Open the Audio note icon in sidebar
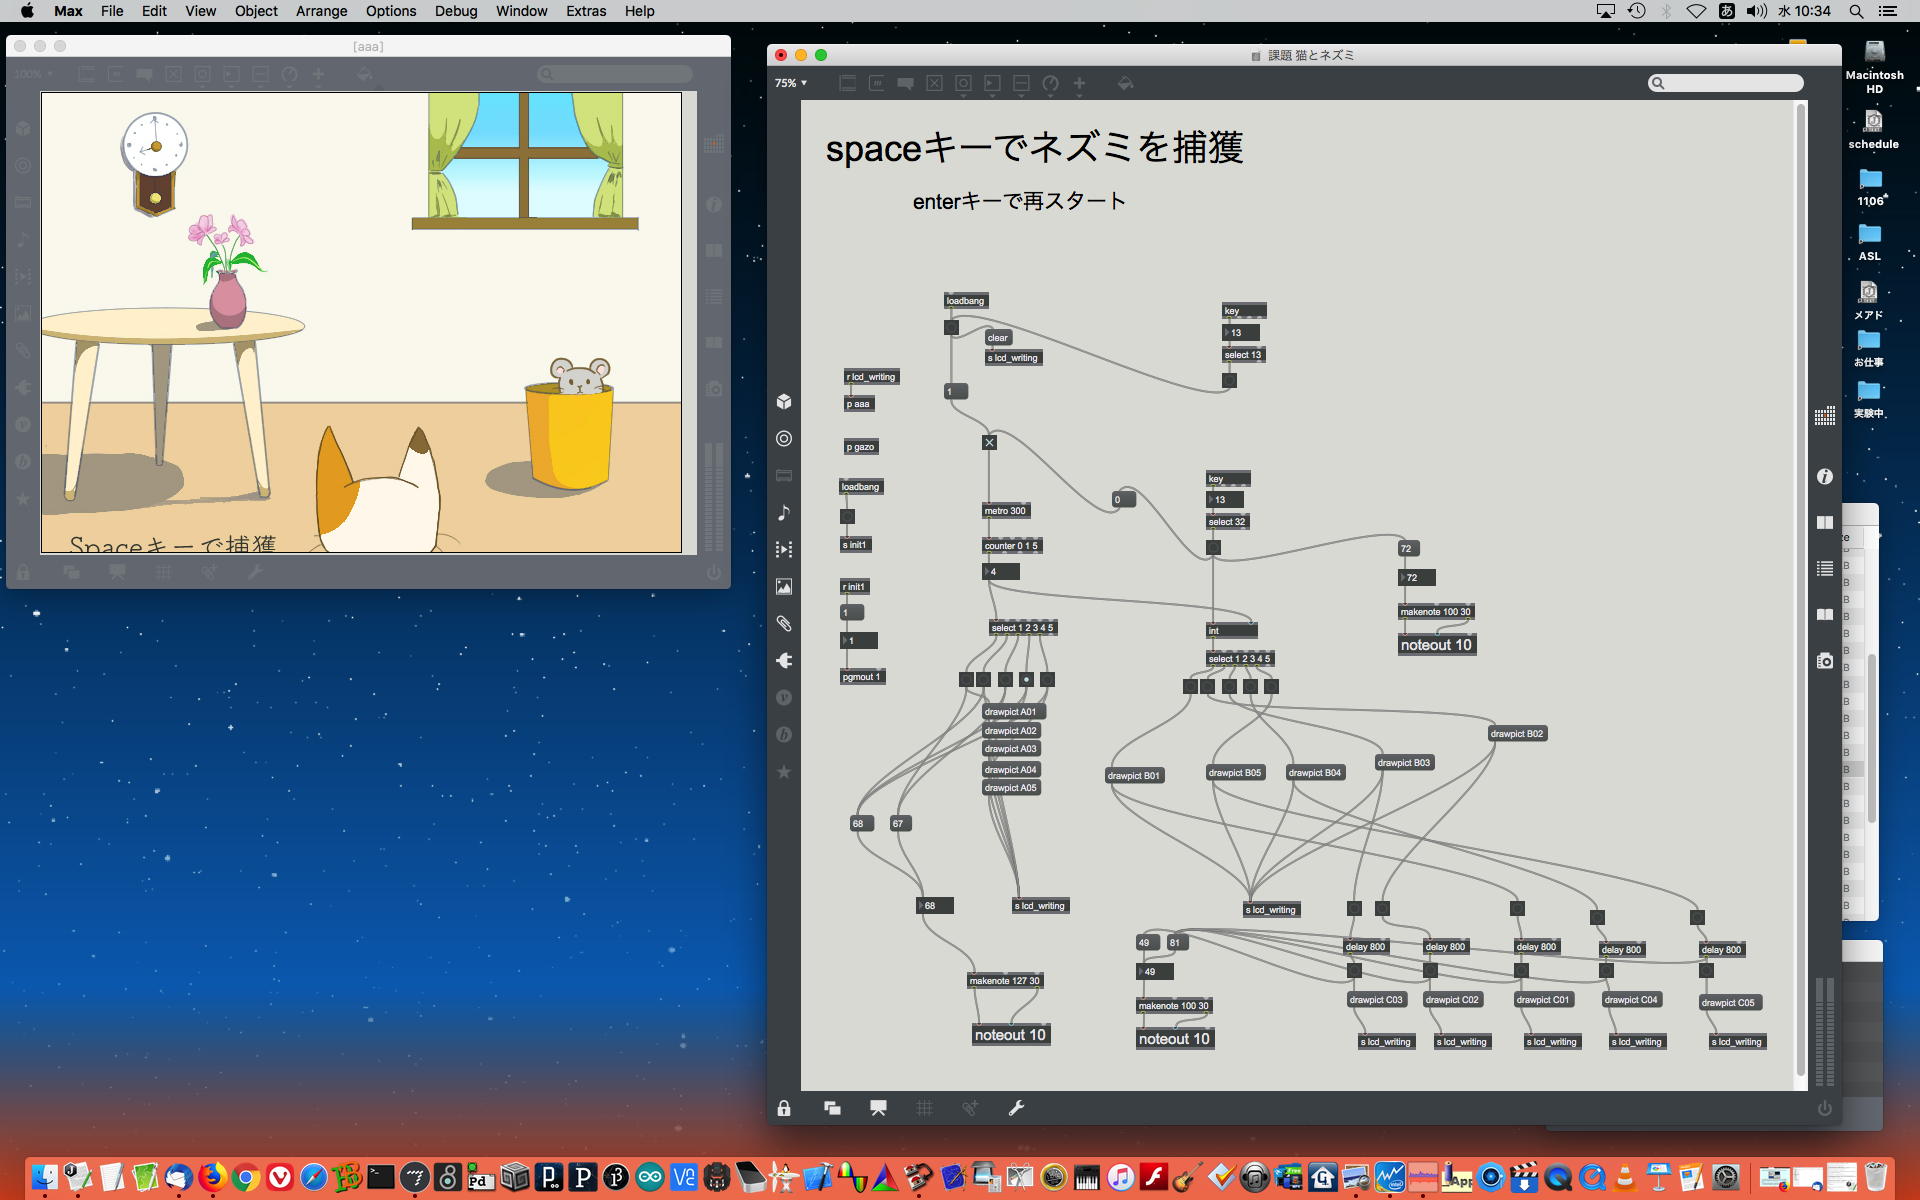The height and width of the screenshot is (1200, 1920). tap(784, 513)
